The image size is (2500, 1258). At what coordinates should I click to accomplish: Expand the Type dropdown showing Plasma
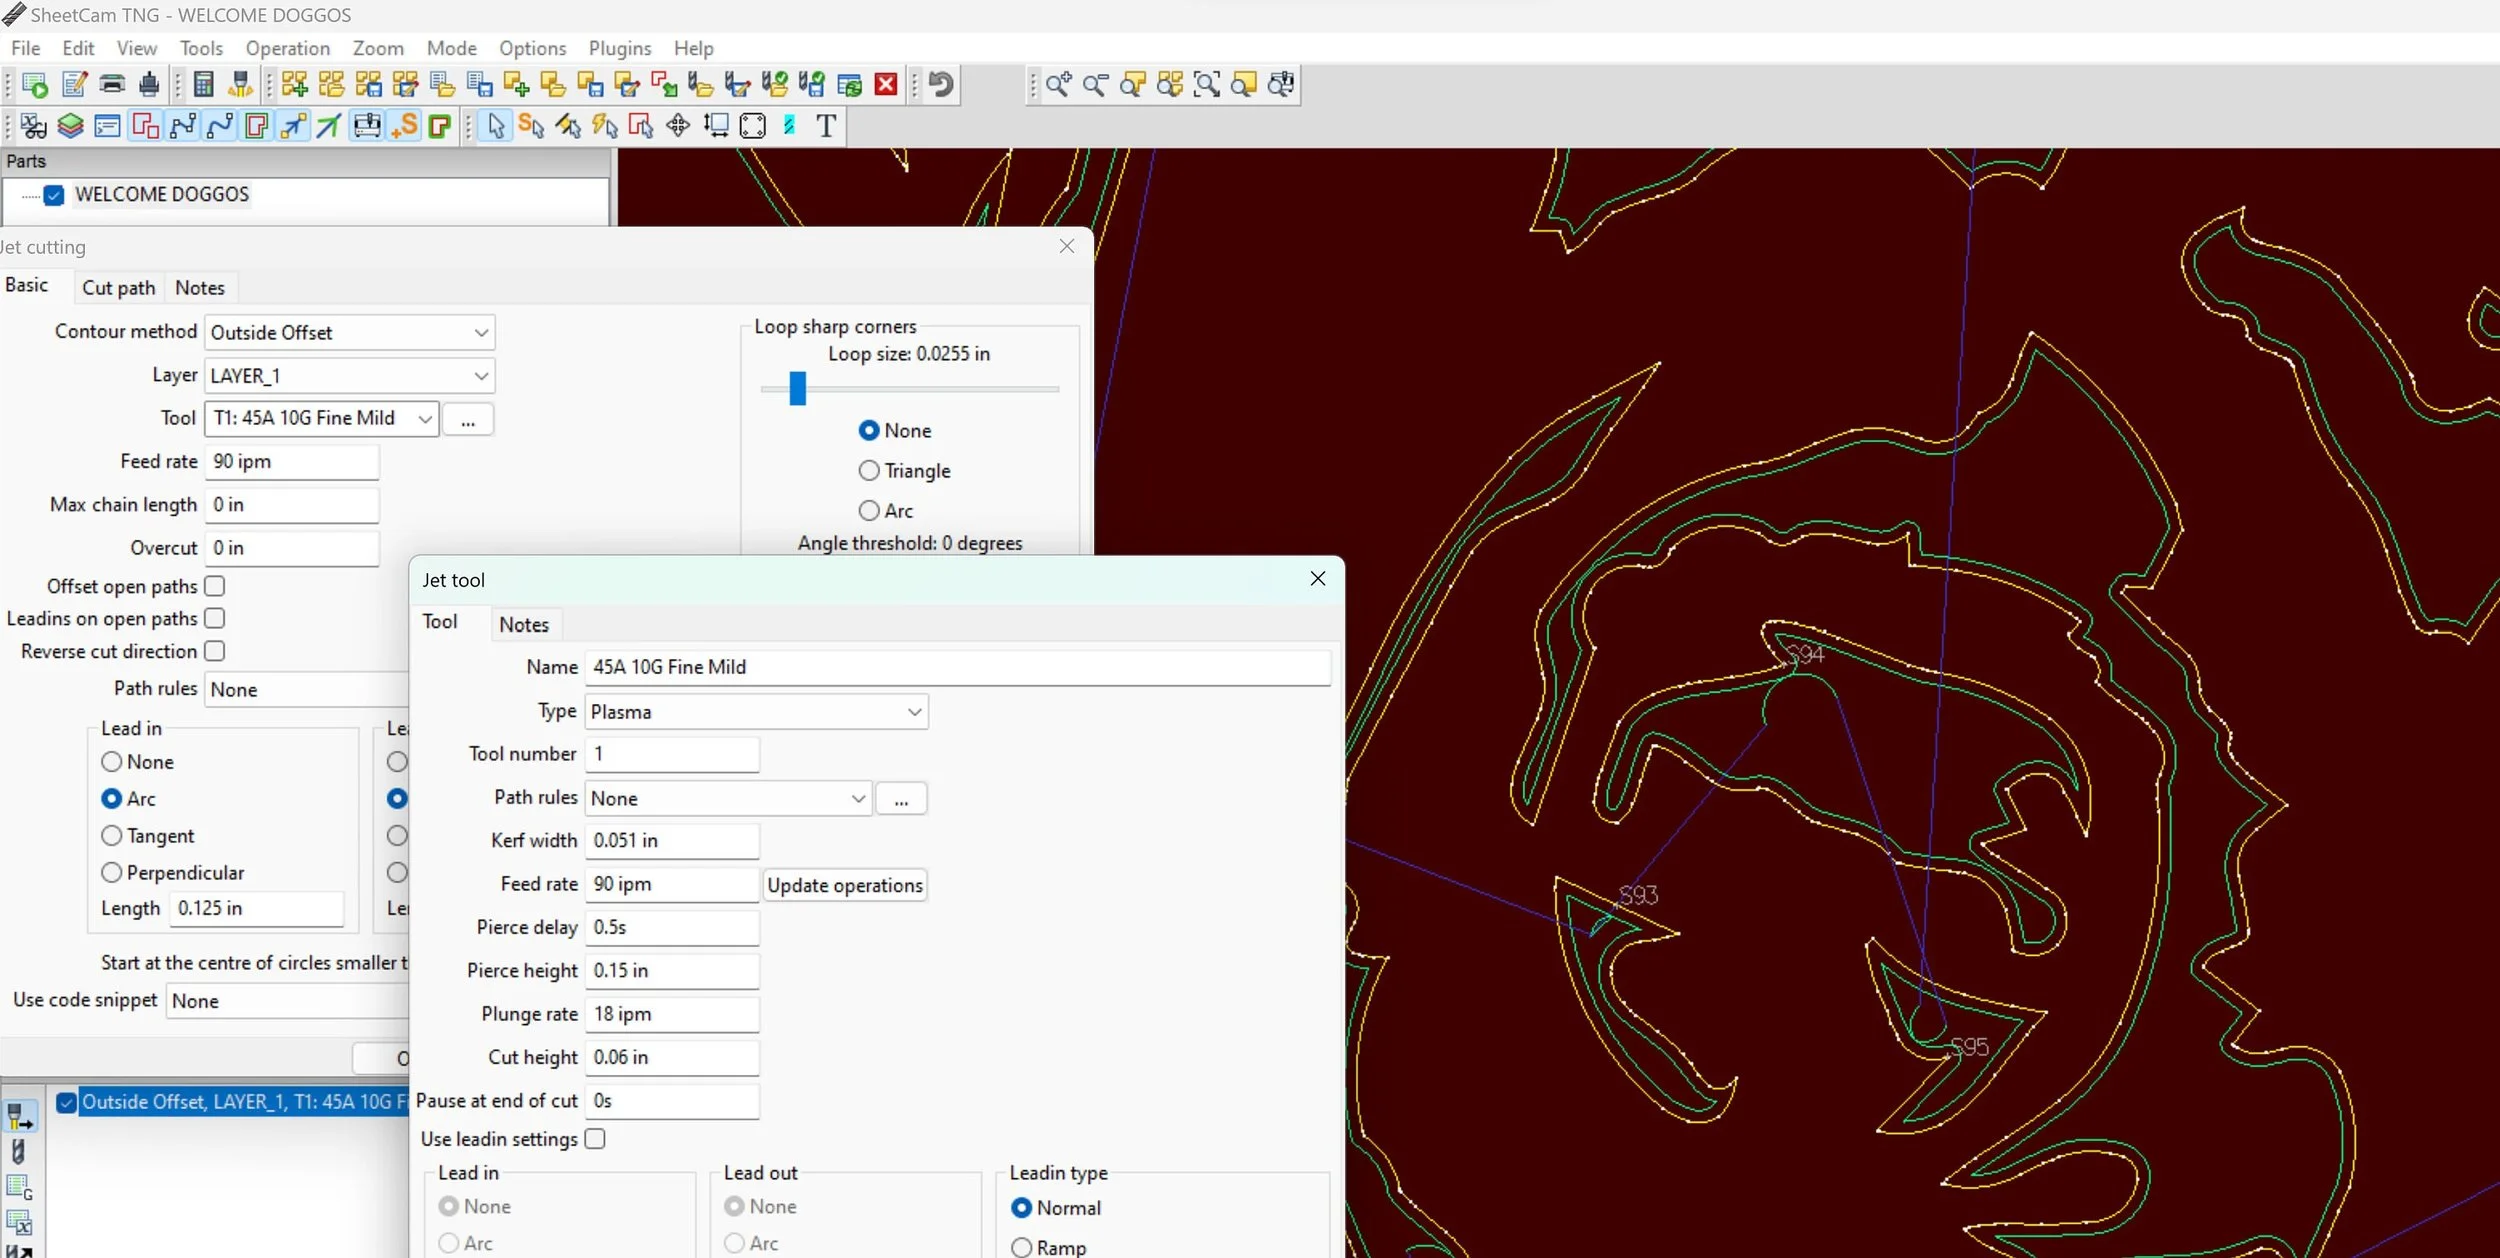pyautogui.click(x=756, y=712)
